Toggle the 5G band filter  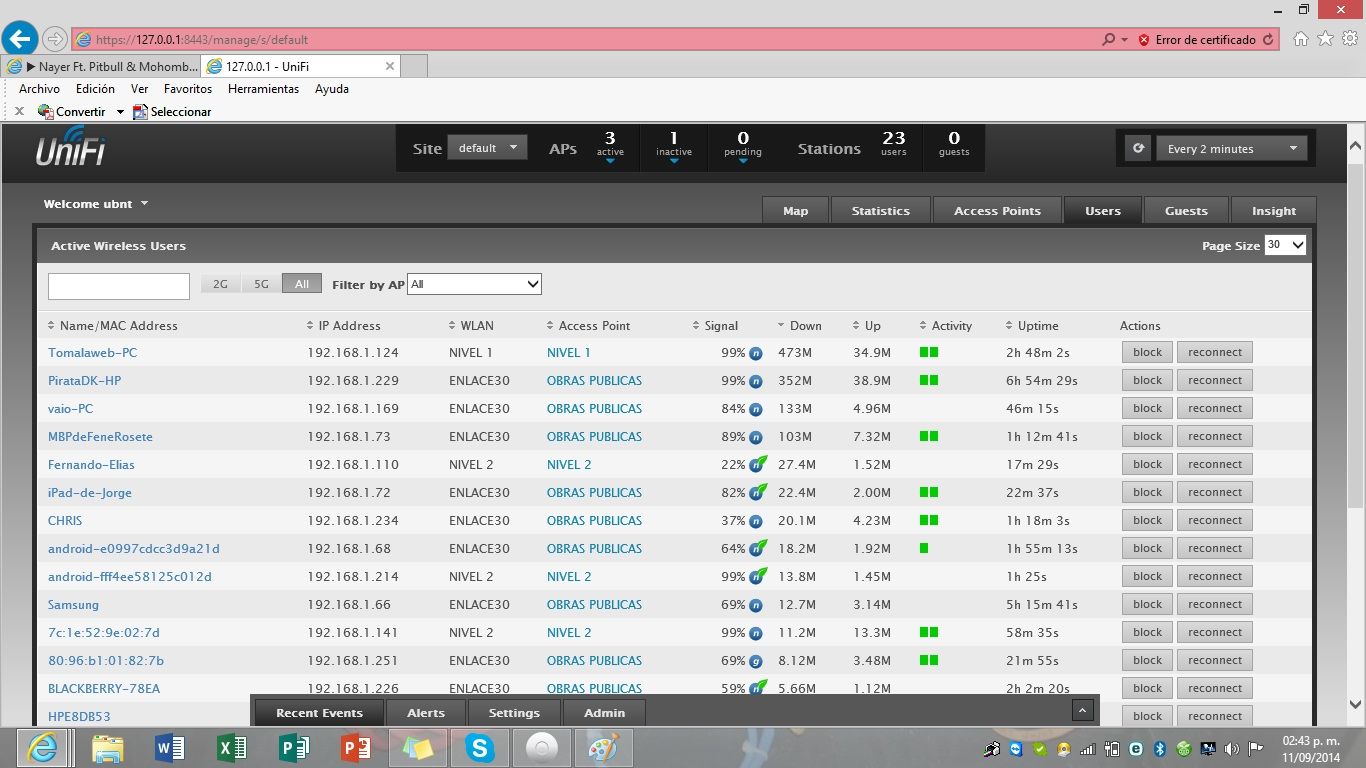click(x=261, y=284)
